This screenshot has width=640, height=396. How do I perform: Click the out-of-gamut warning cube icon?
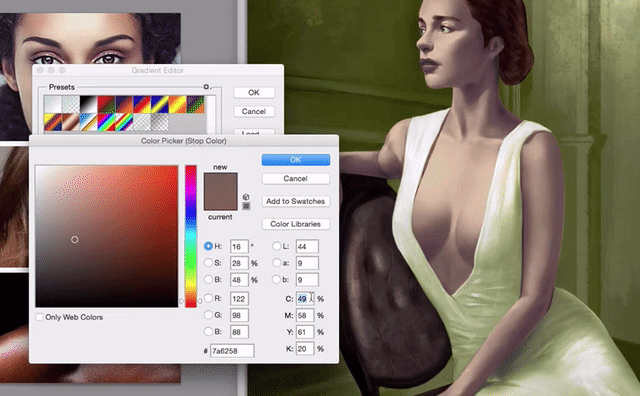point(246,197)
